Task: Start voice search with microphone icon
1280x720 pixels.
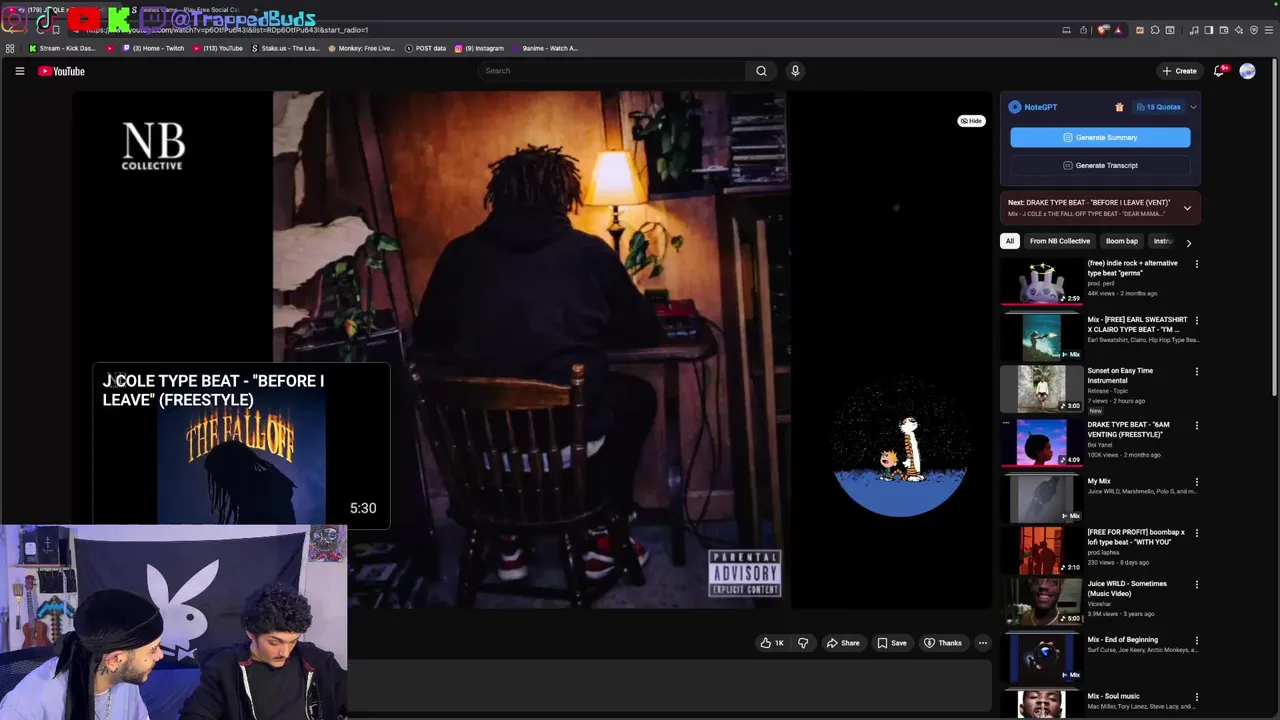Action: [x=795, y=71]
